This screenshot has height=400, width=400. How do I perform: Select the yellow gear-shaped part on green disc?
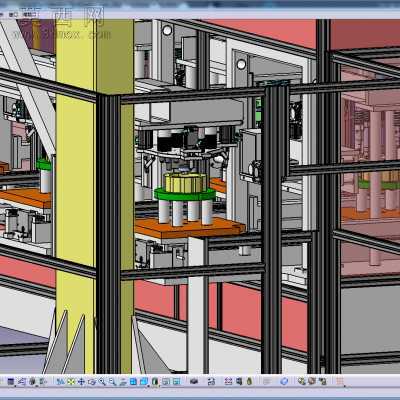(185, 183)
